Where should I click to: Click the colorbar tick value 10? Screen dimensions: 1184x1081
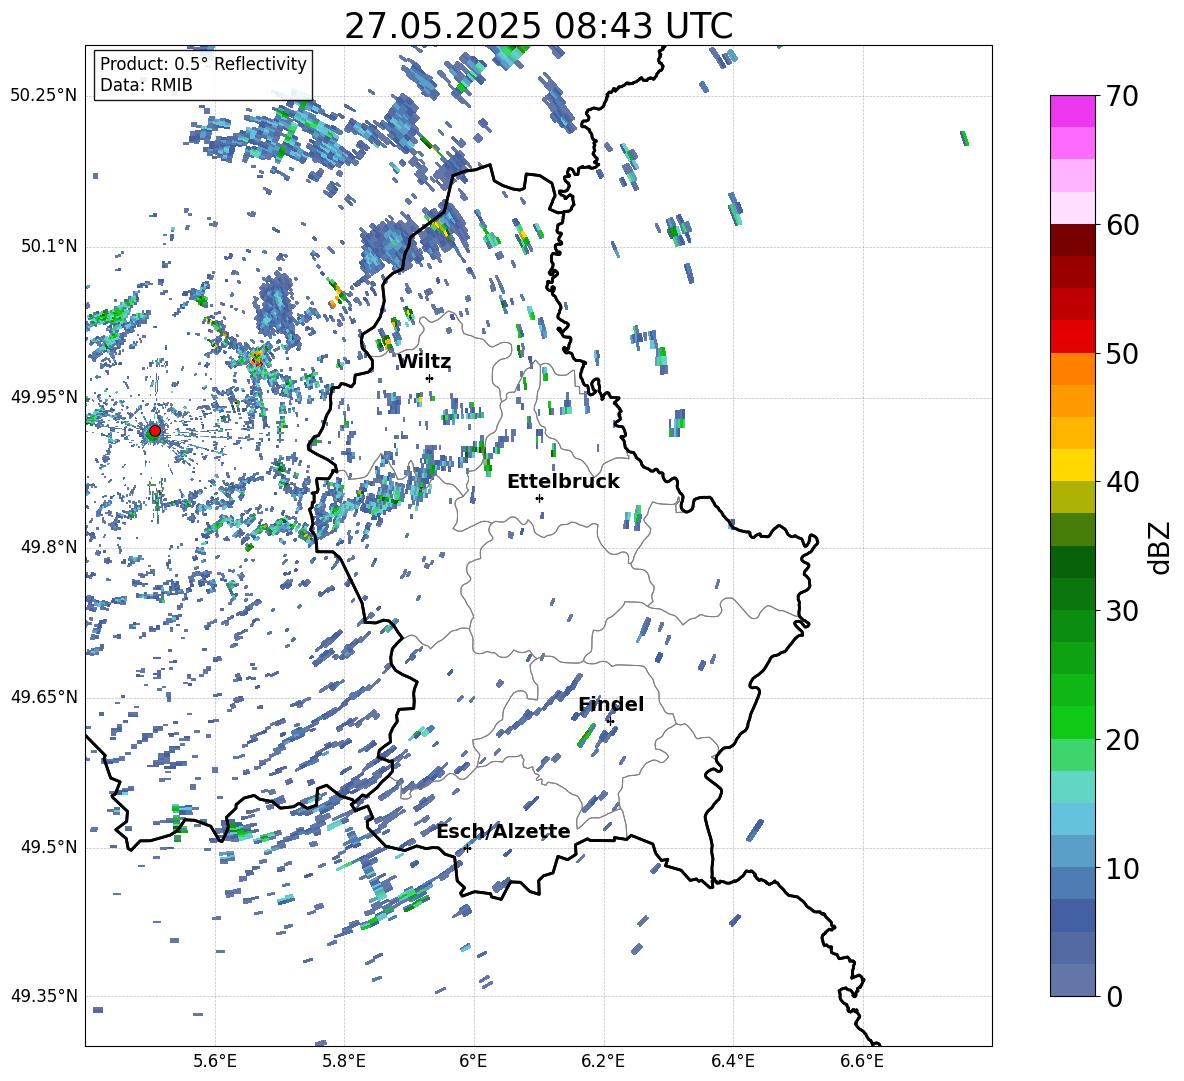coord(1121,868)
